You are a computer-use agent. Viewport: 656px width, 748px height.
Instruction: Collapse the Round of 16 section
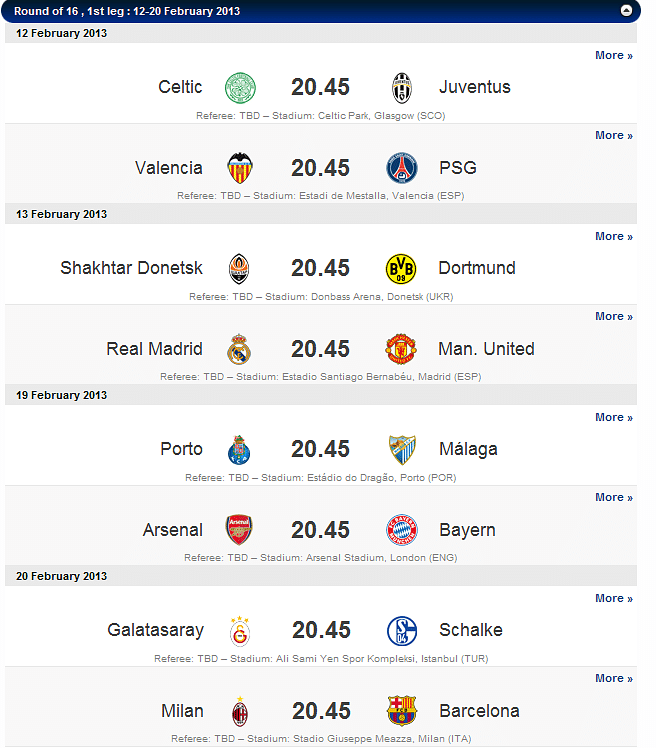[x=626, y=11]
